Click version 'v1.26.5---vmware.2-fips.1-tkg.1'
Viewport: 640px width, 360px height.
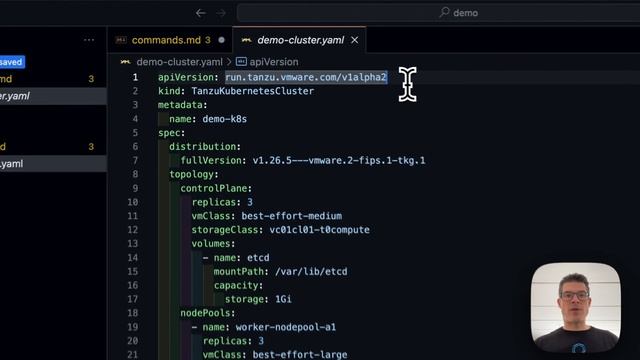[339, 160]
